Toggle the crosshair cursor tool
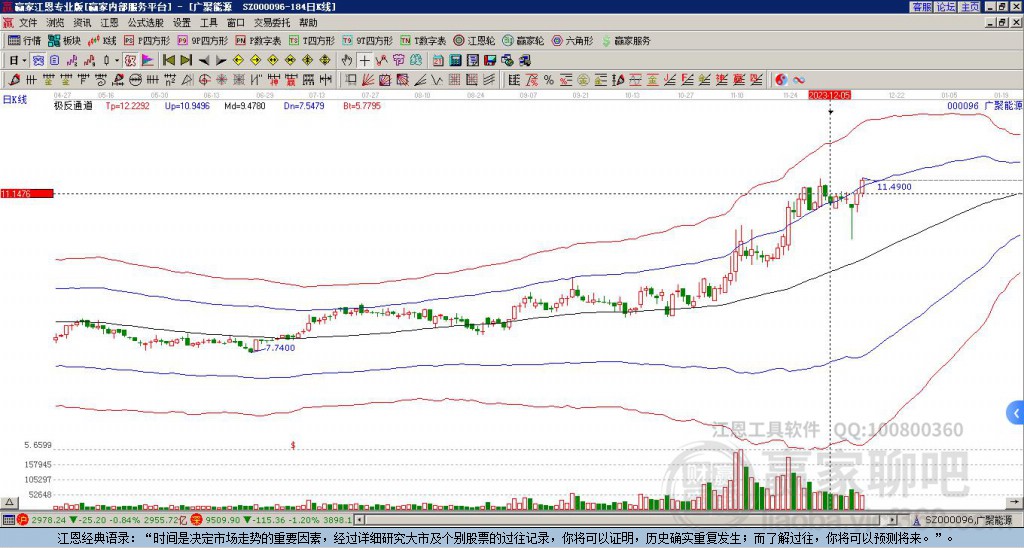1024x548 pixels. tap(364, 61)
